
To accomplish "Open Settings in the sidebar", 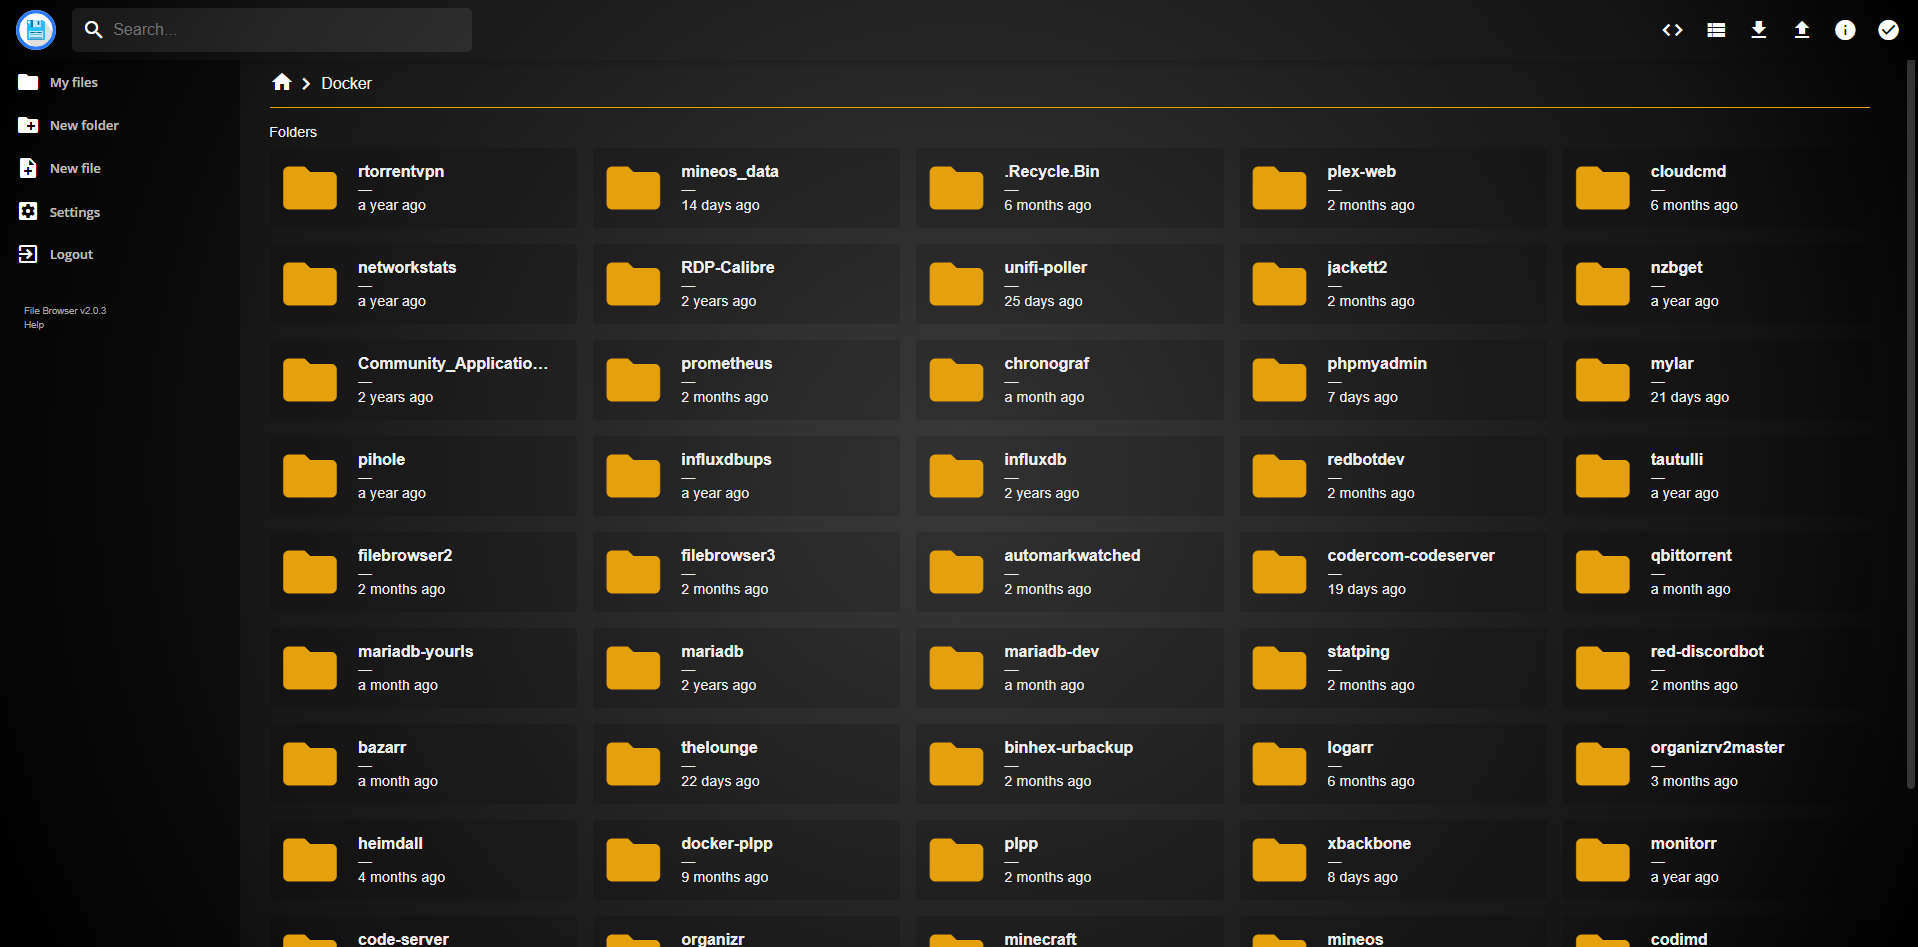I will click(x=74, y=212).
